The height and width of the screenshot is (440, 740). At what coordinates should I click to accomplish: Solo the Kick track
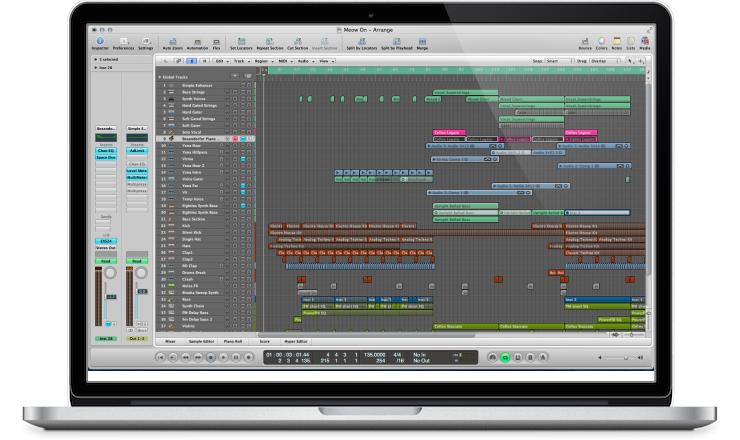click(249, 226)
